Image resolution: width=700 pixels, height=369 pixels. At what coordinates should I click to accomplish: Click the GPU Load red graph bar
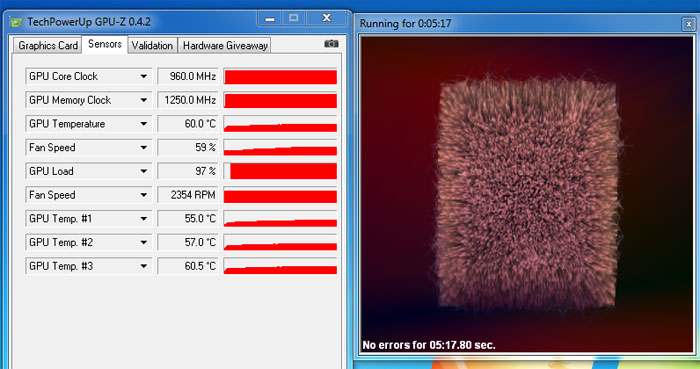(280, 171)
